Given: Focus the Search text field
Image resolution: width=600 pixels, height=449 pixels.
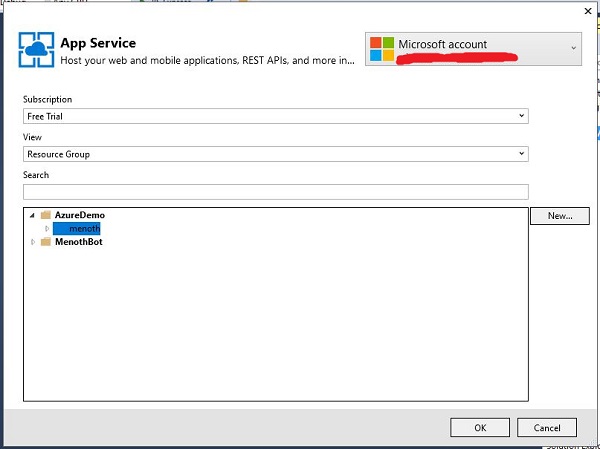Looking at the screenshot, I should pyautogui.click(x=275, y=191).
